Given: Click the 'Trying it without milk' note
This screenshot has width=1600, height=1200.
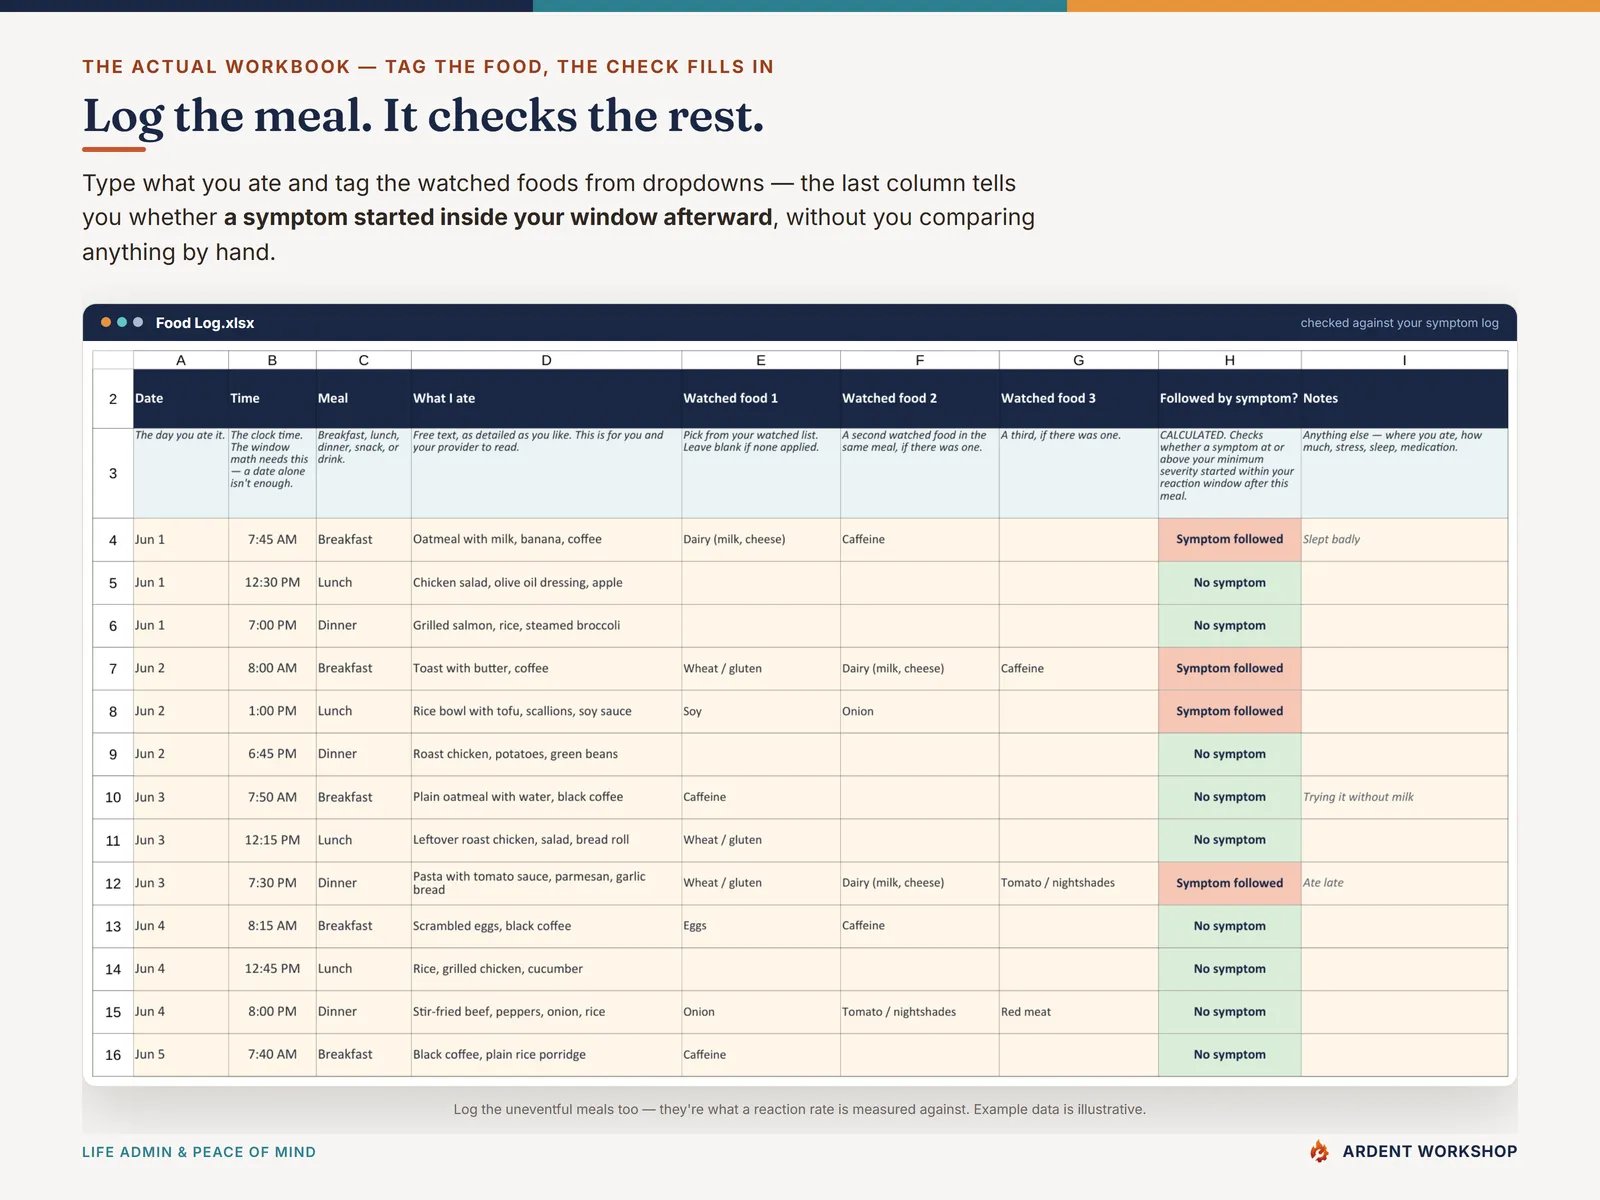Looking at the screenshot, I should click(1404, 798).
